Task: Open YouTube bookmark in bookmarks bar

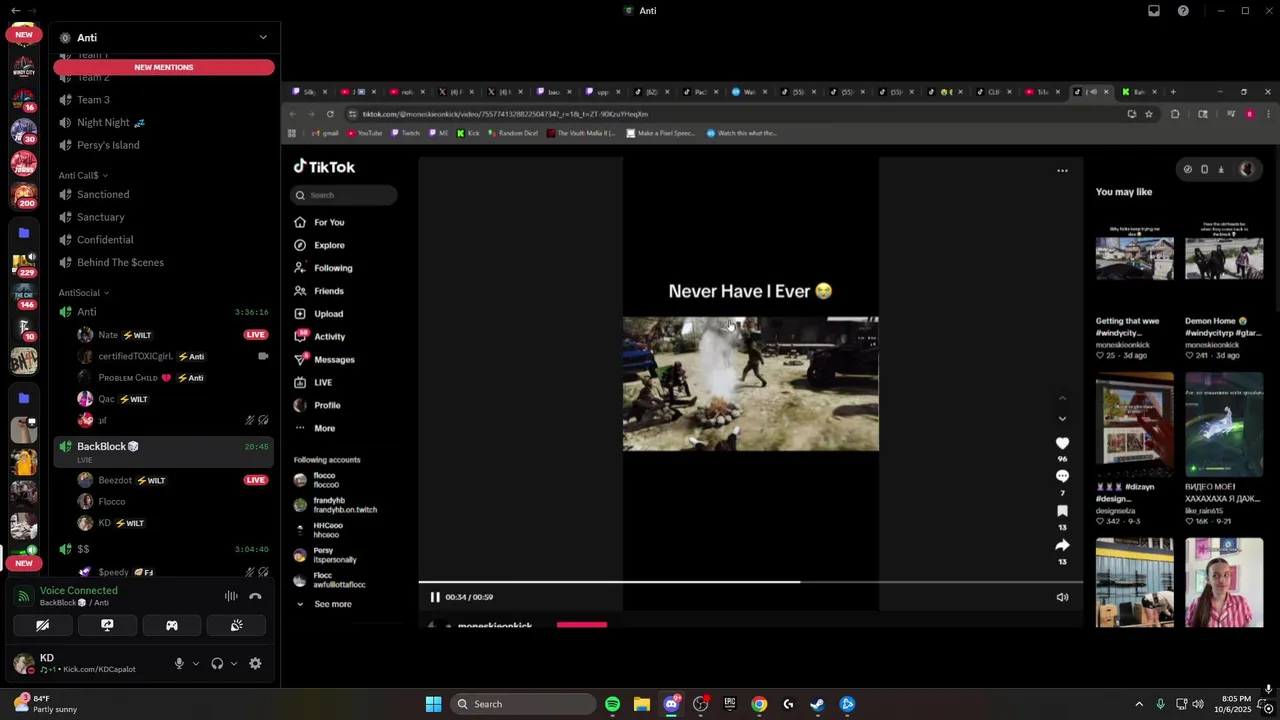Action: (x=364, y=133)
